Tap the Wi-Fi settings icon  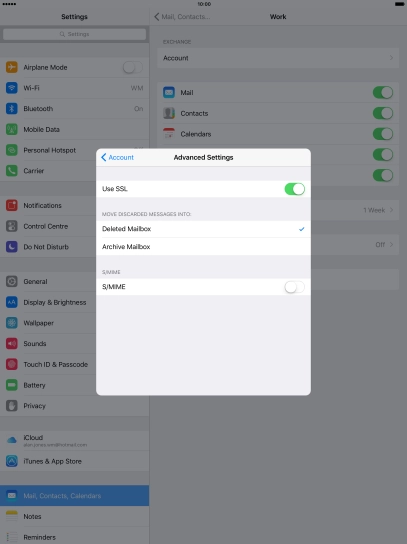11,88
